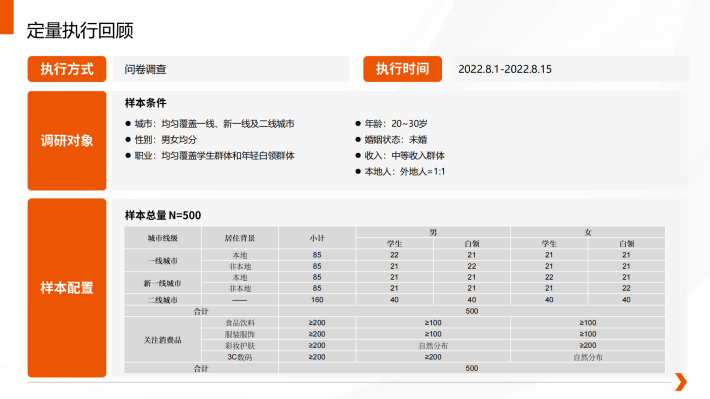
Task: Click the 关注消费品 row label cell
Action: (163, 340)
